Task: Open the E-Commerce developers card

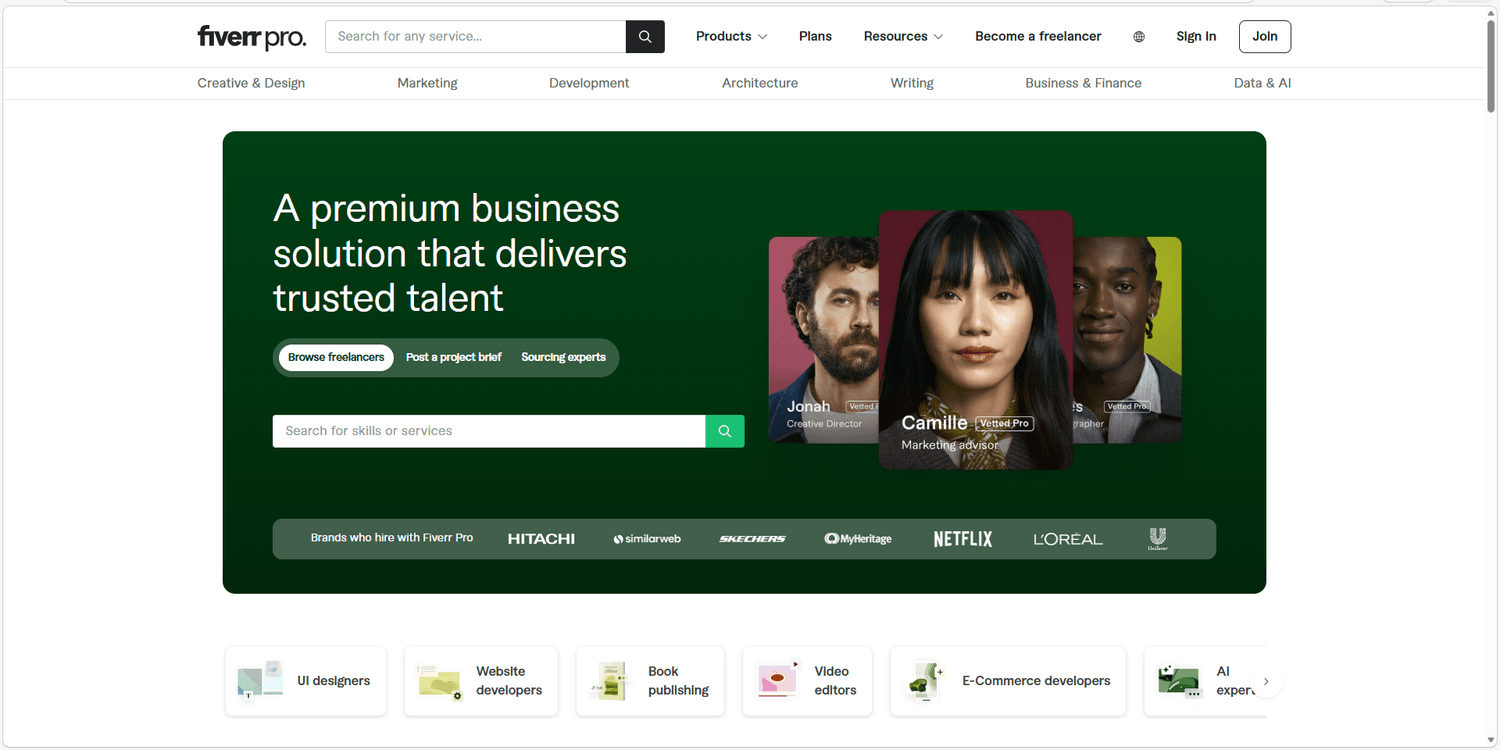Action: tap(1008, 681)
